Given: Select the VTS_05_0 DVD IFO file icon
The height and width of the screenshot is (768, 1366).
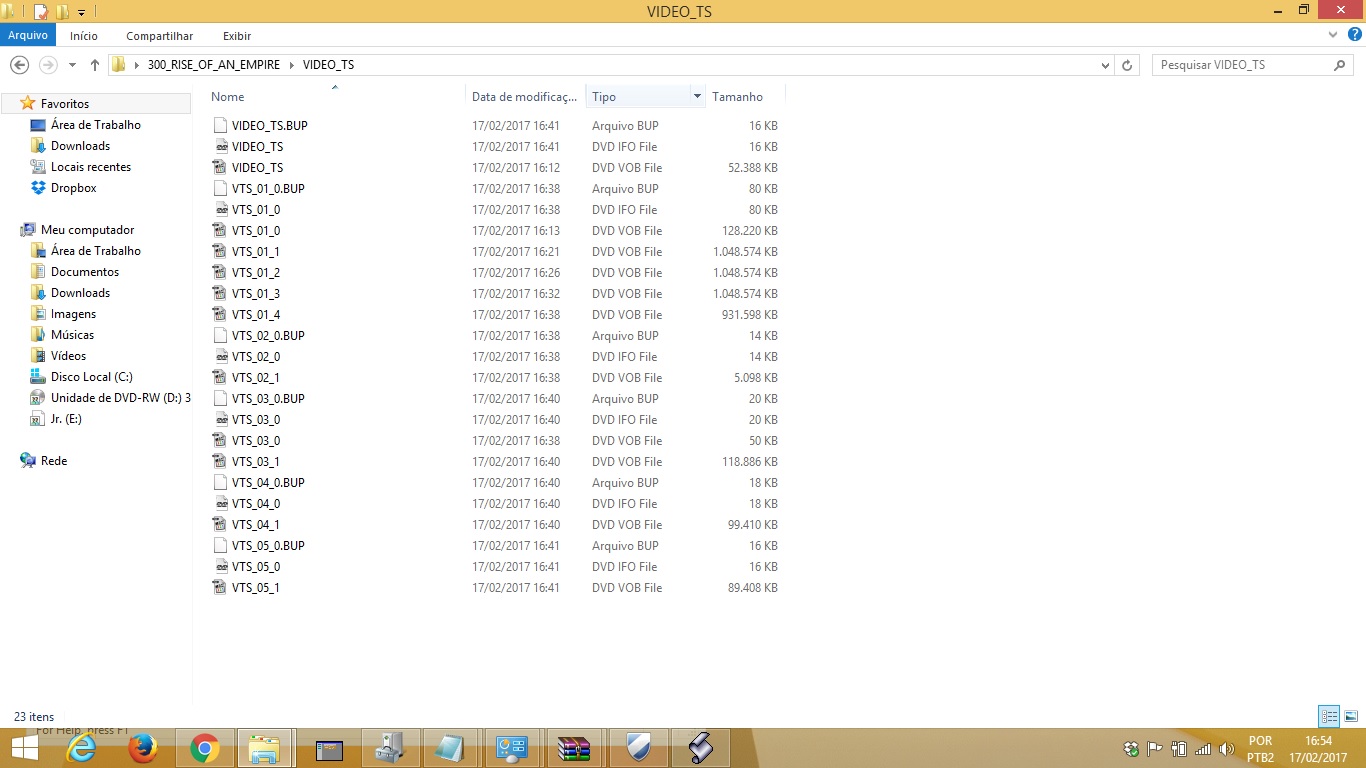Looking at the screenshot, I should (x=221, y=567).
